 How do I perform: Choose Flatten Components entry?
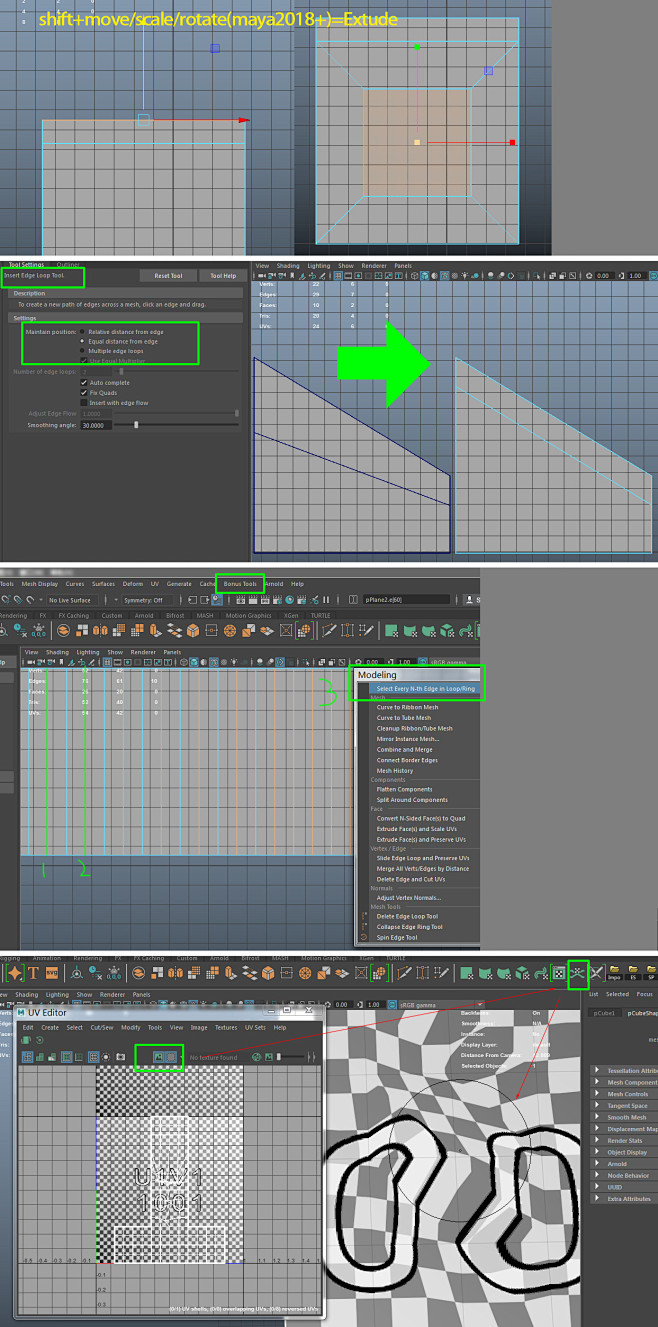403,789
